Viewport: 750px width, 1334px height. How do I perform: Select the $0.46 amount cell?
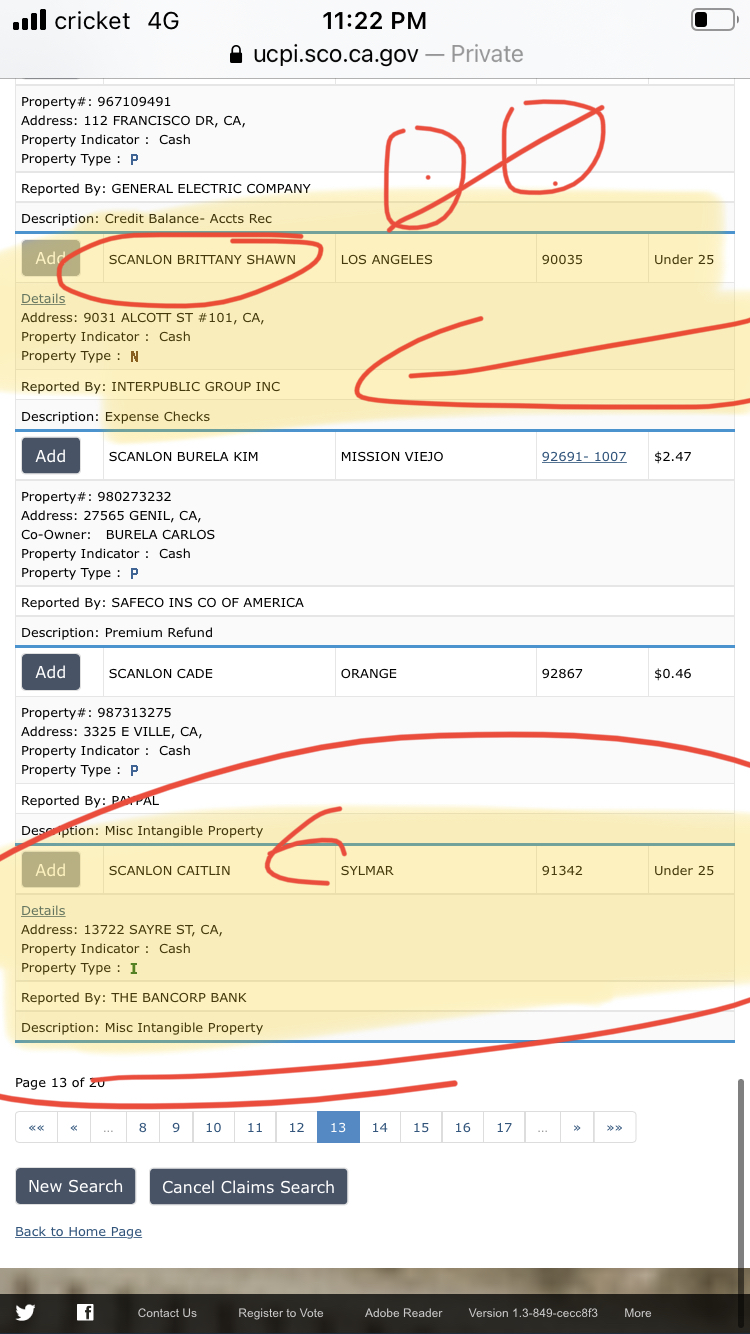click(691, 673)
